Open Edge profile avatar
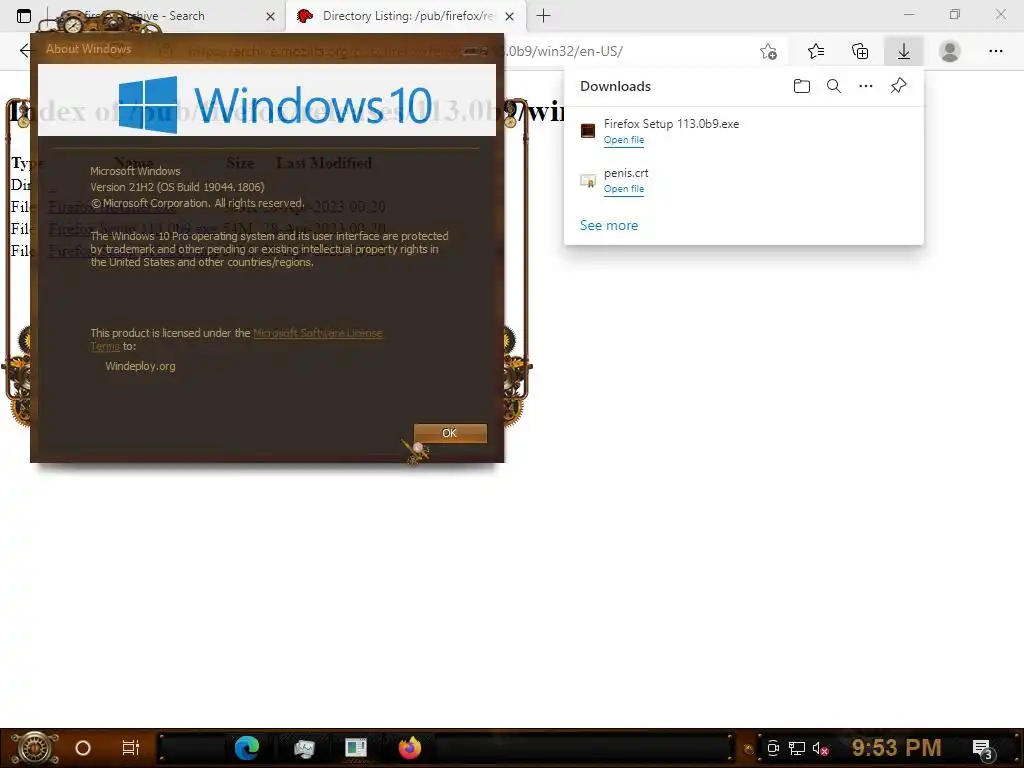1024x768 pixels. [x=949, y=51]
